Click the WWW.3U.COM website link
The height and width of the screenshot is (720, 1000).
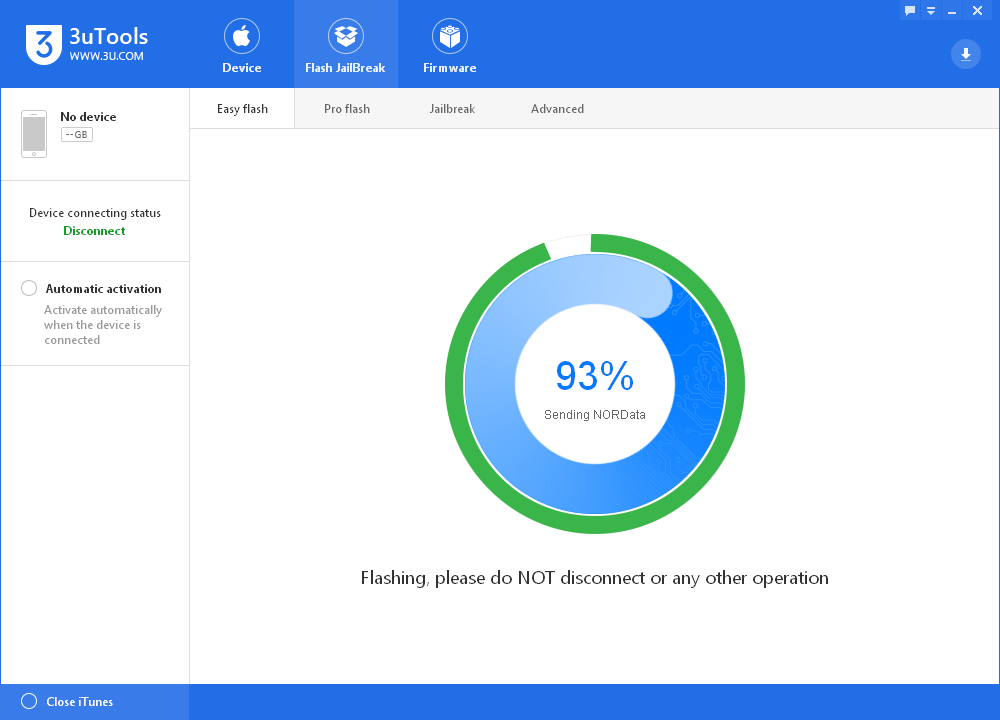point(107,56)
